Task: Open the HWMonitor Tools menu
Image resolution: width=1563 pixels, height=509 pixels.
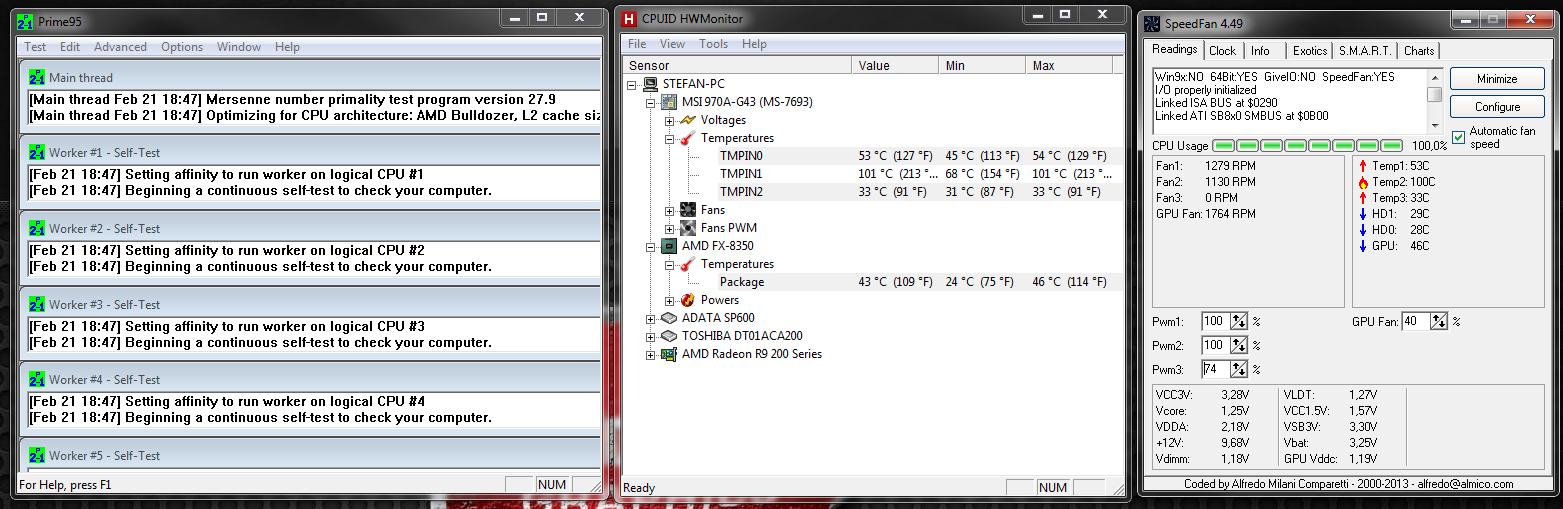Action: coord(714,44)
